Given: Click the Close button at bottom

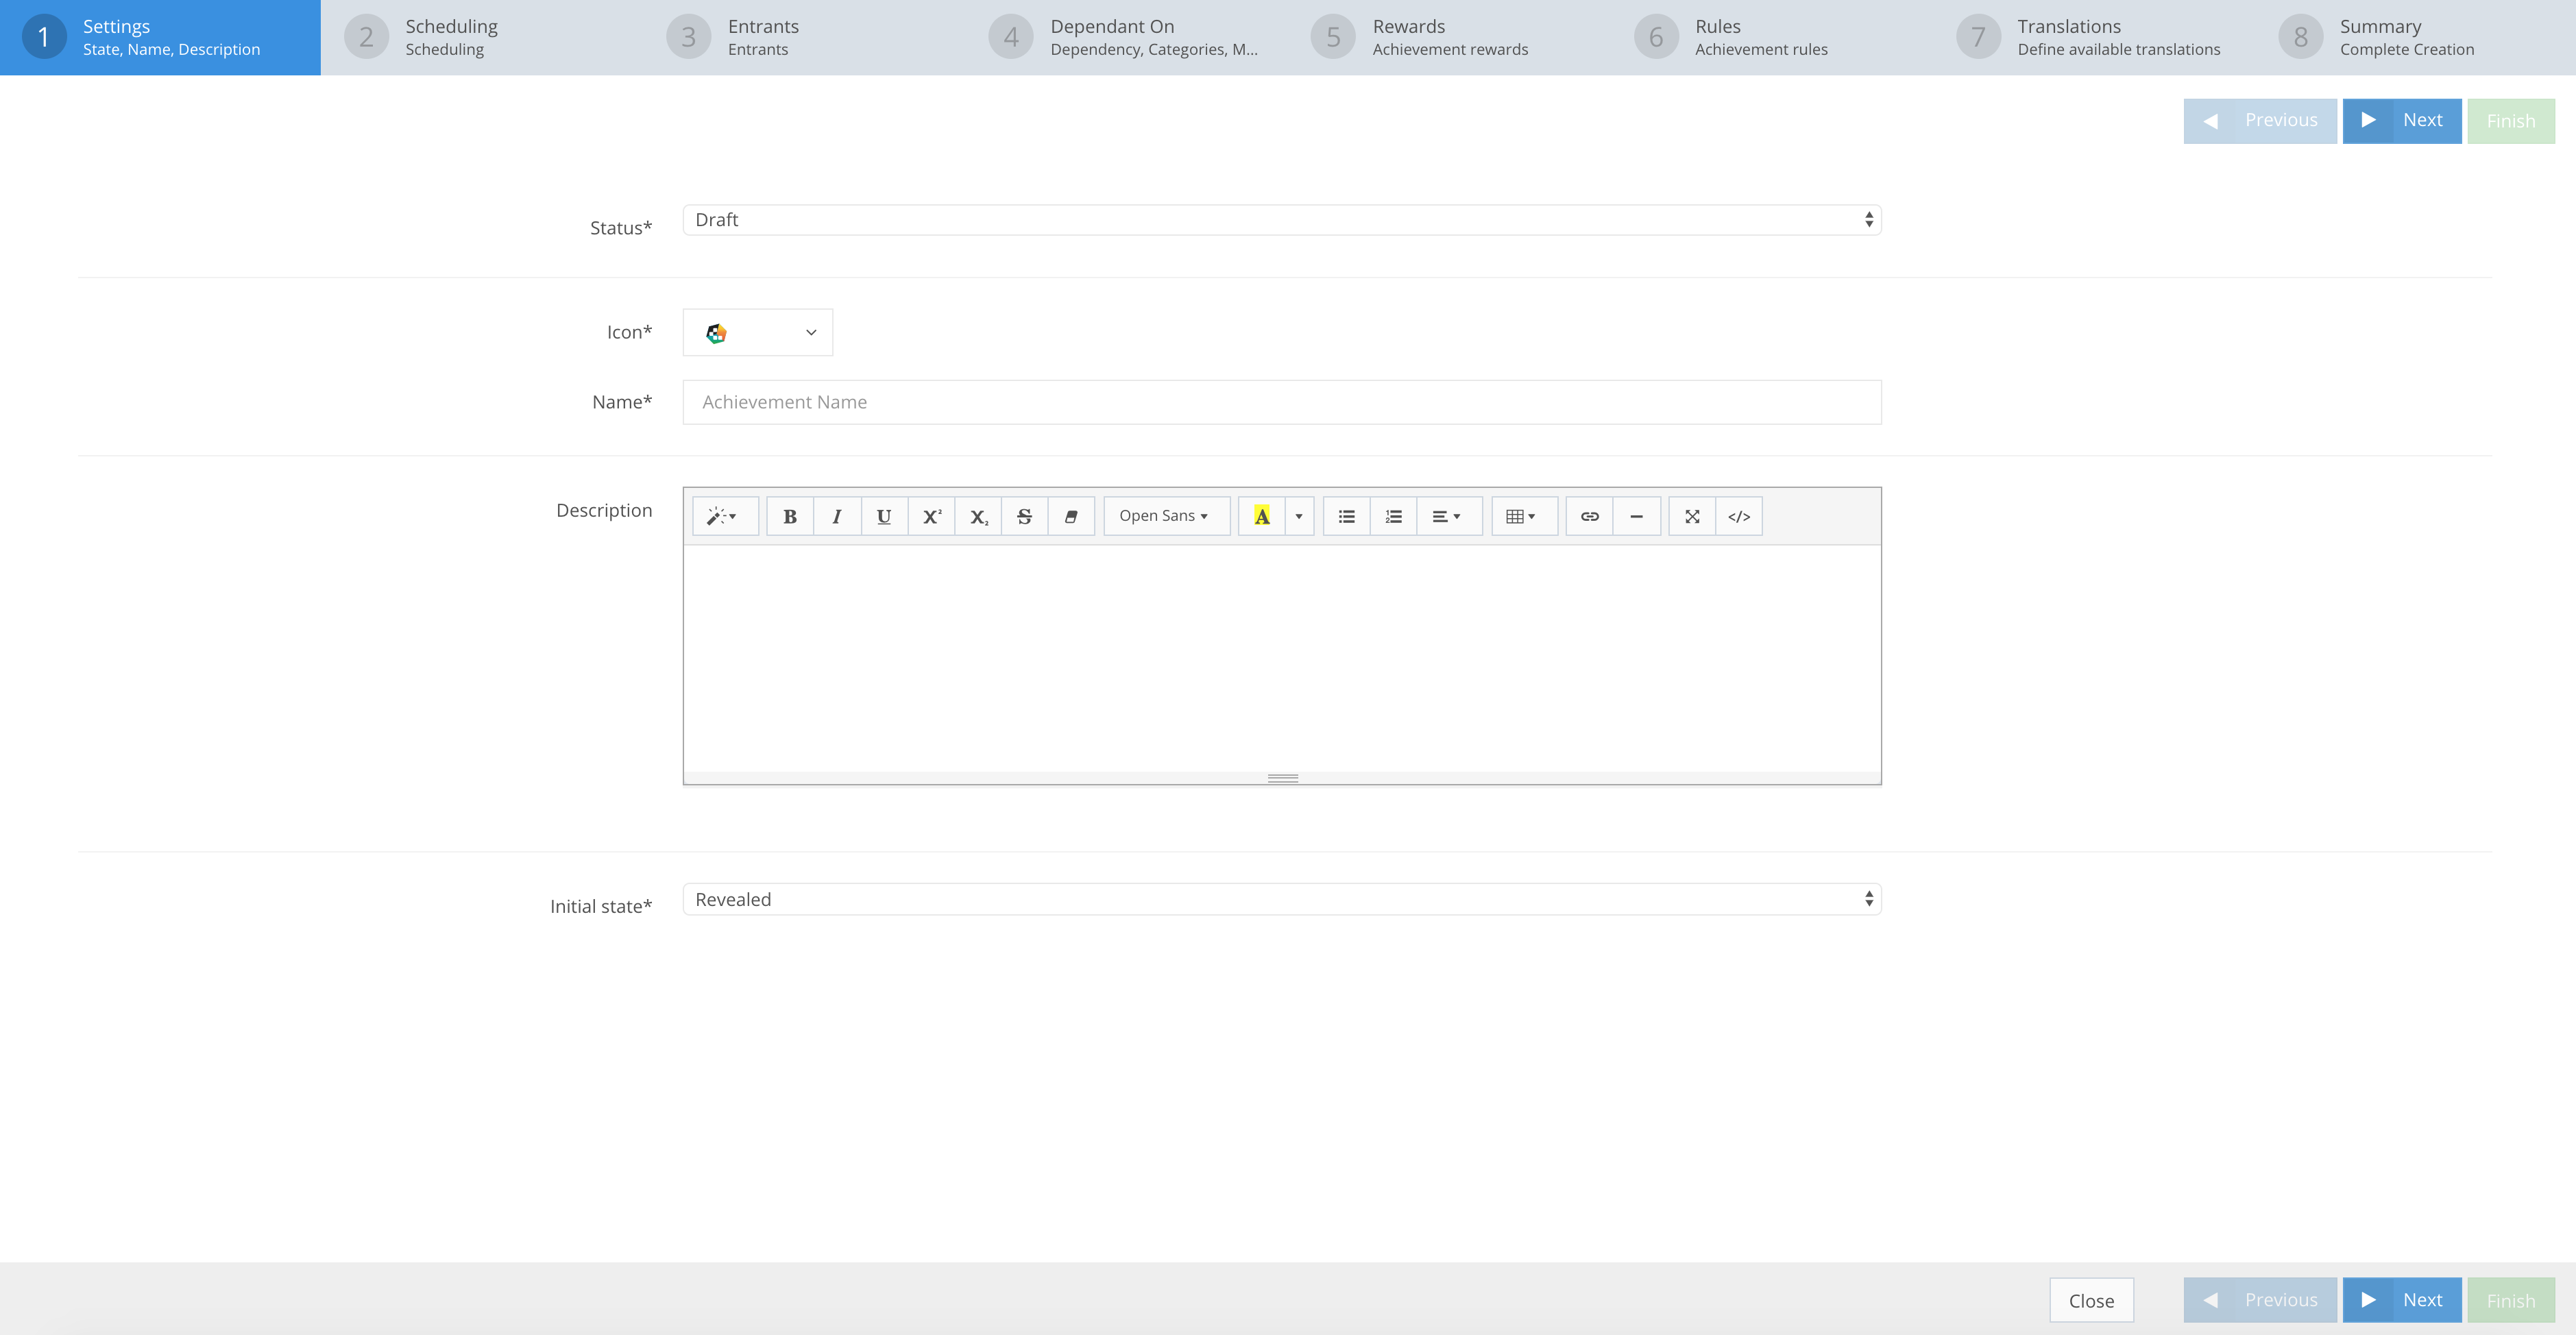Looking at the screenshot, I should point(2091,1300).
